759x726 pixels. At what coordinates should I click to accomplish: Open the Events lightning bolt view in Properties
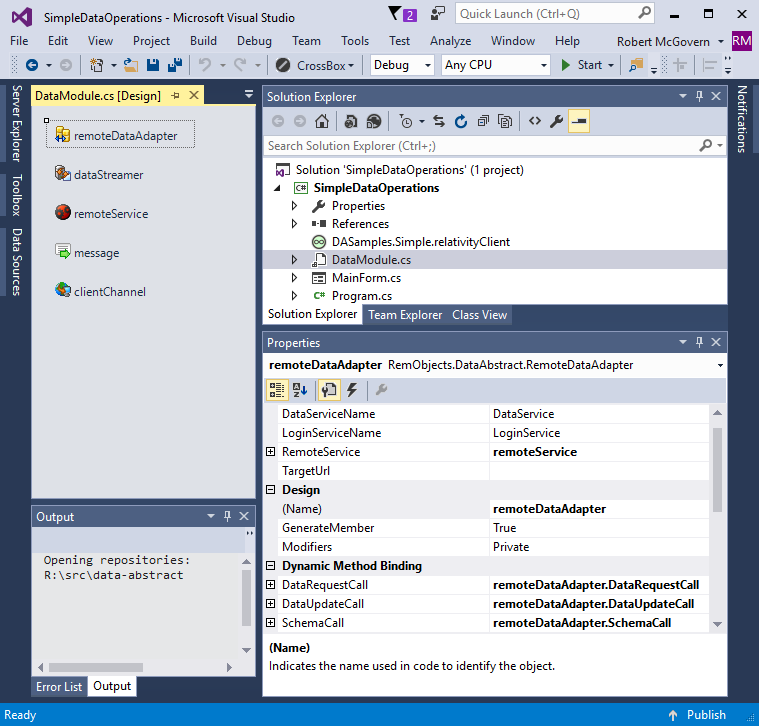(352, 390)
